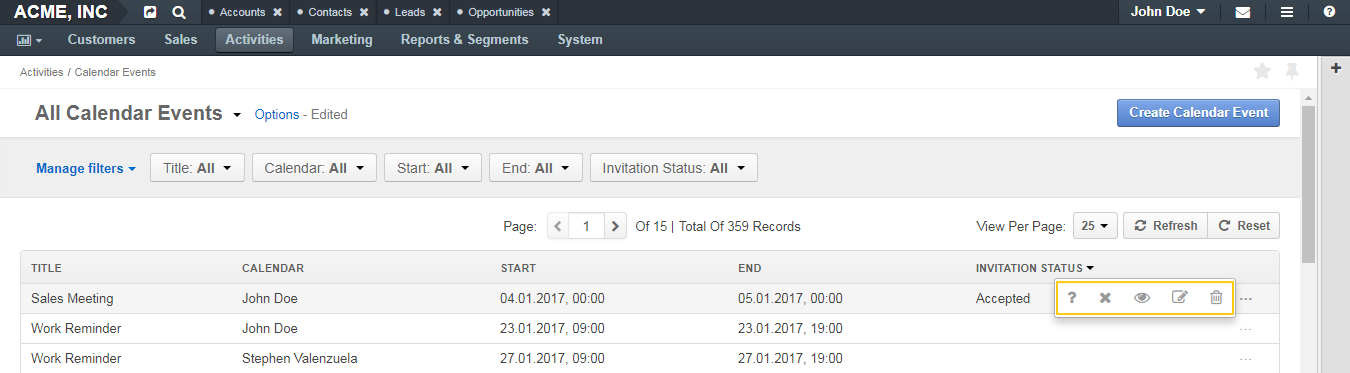Expand the Invitation Status: All filter
This screenshot has width=1350, height=373.
pos(674,168)
